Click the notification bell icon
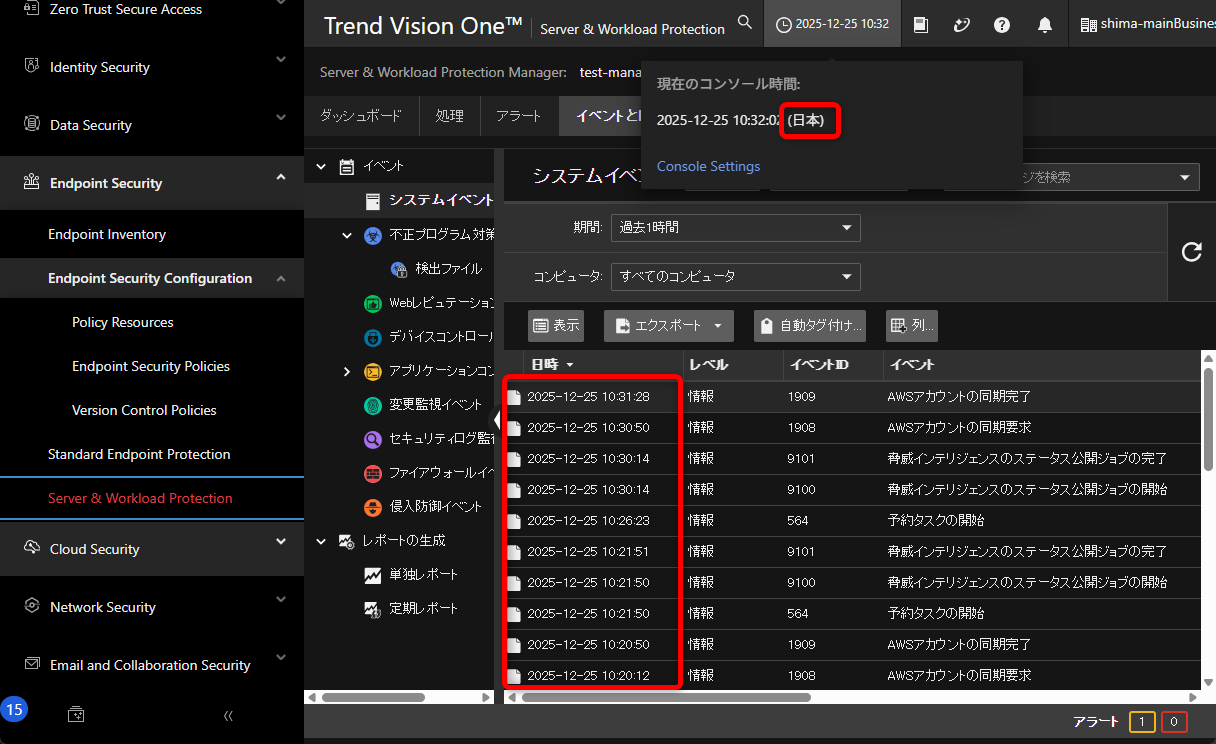This screenshot has width=1216, height=744. coord(1044,24)
